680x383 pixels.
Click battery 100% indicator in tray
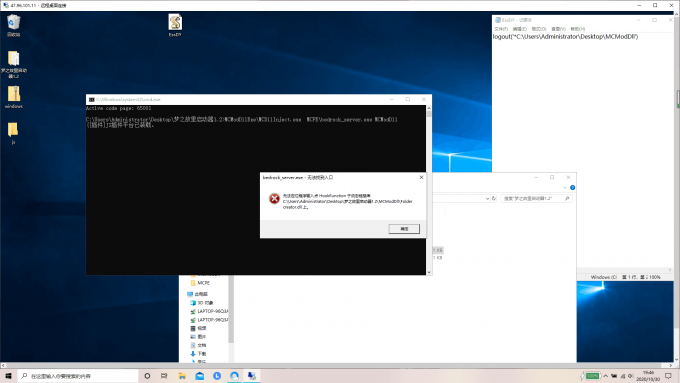click(x=592, y=376)
